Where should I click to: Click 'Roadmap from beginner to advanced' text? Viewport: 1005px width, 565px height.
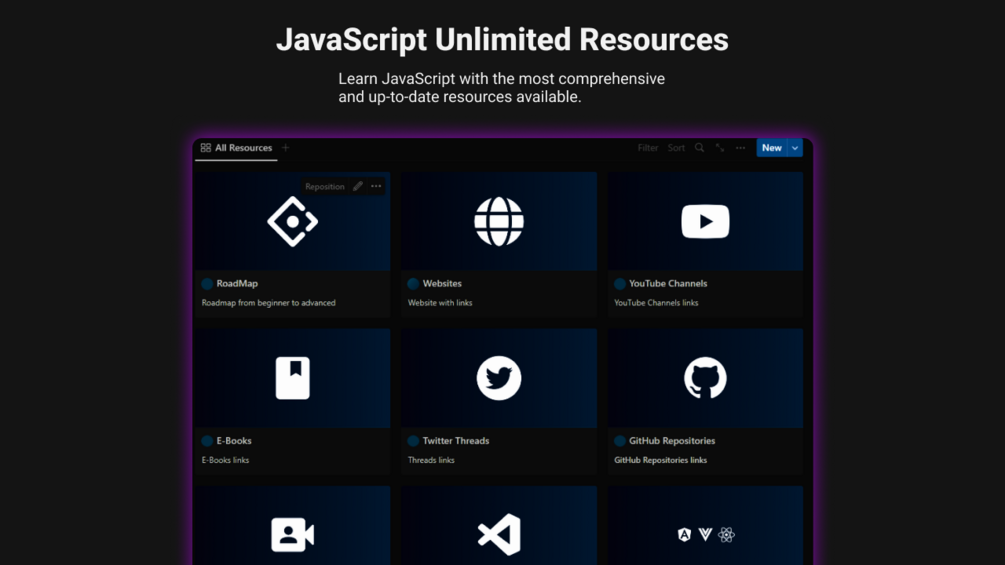click(269, 303)
